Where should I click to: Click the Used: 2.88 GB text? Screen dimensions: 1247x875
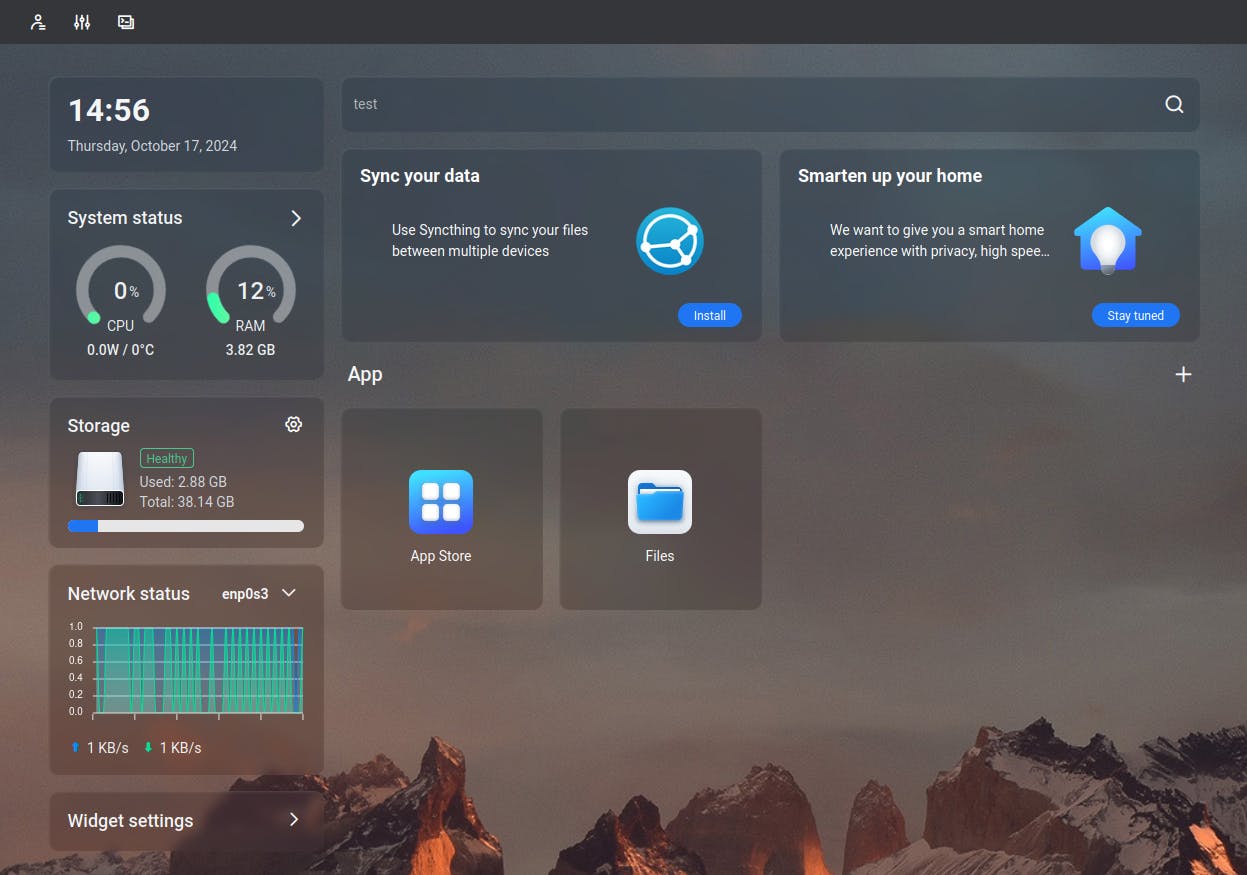pyautogui.click(x=183, y=481)
